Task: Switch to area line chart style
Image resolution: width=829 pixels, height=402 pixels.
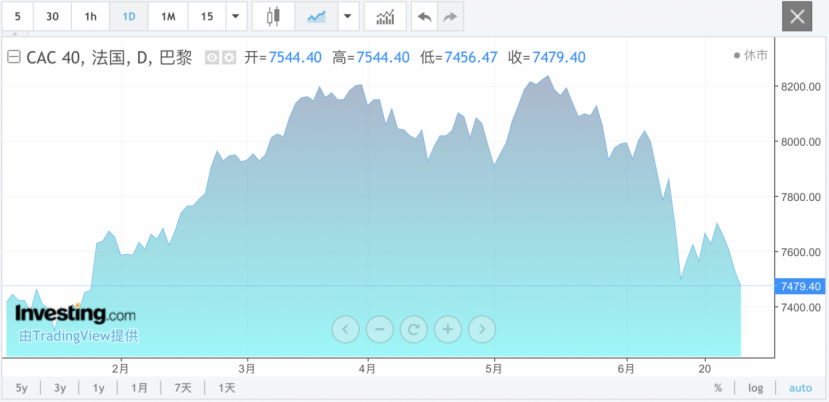Action: click(x=316, y=17)
